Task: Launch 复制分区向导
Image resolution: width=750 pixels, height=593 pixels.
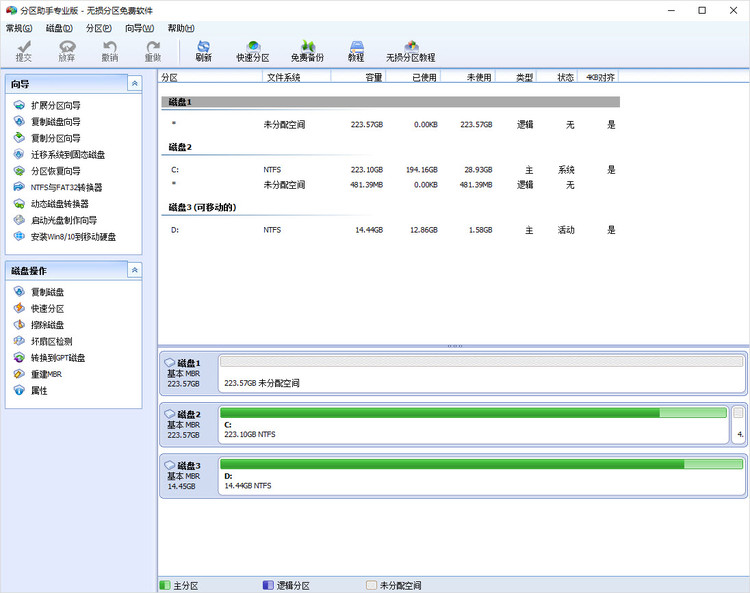Action: coord(47,138)
